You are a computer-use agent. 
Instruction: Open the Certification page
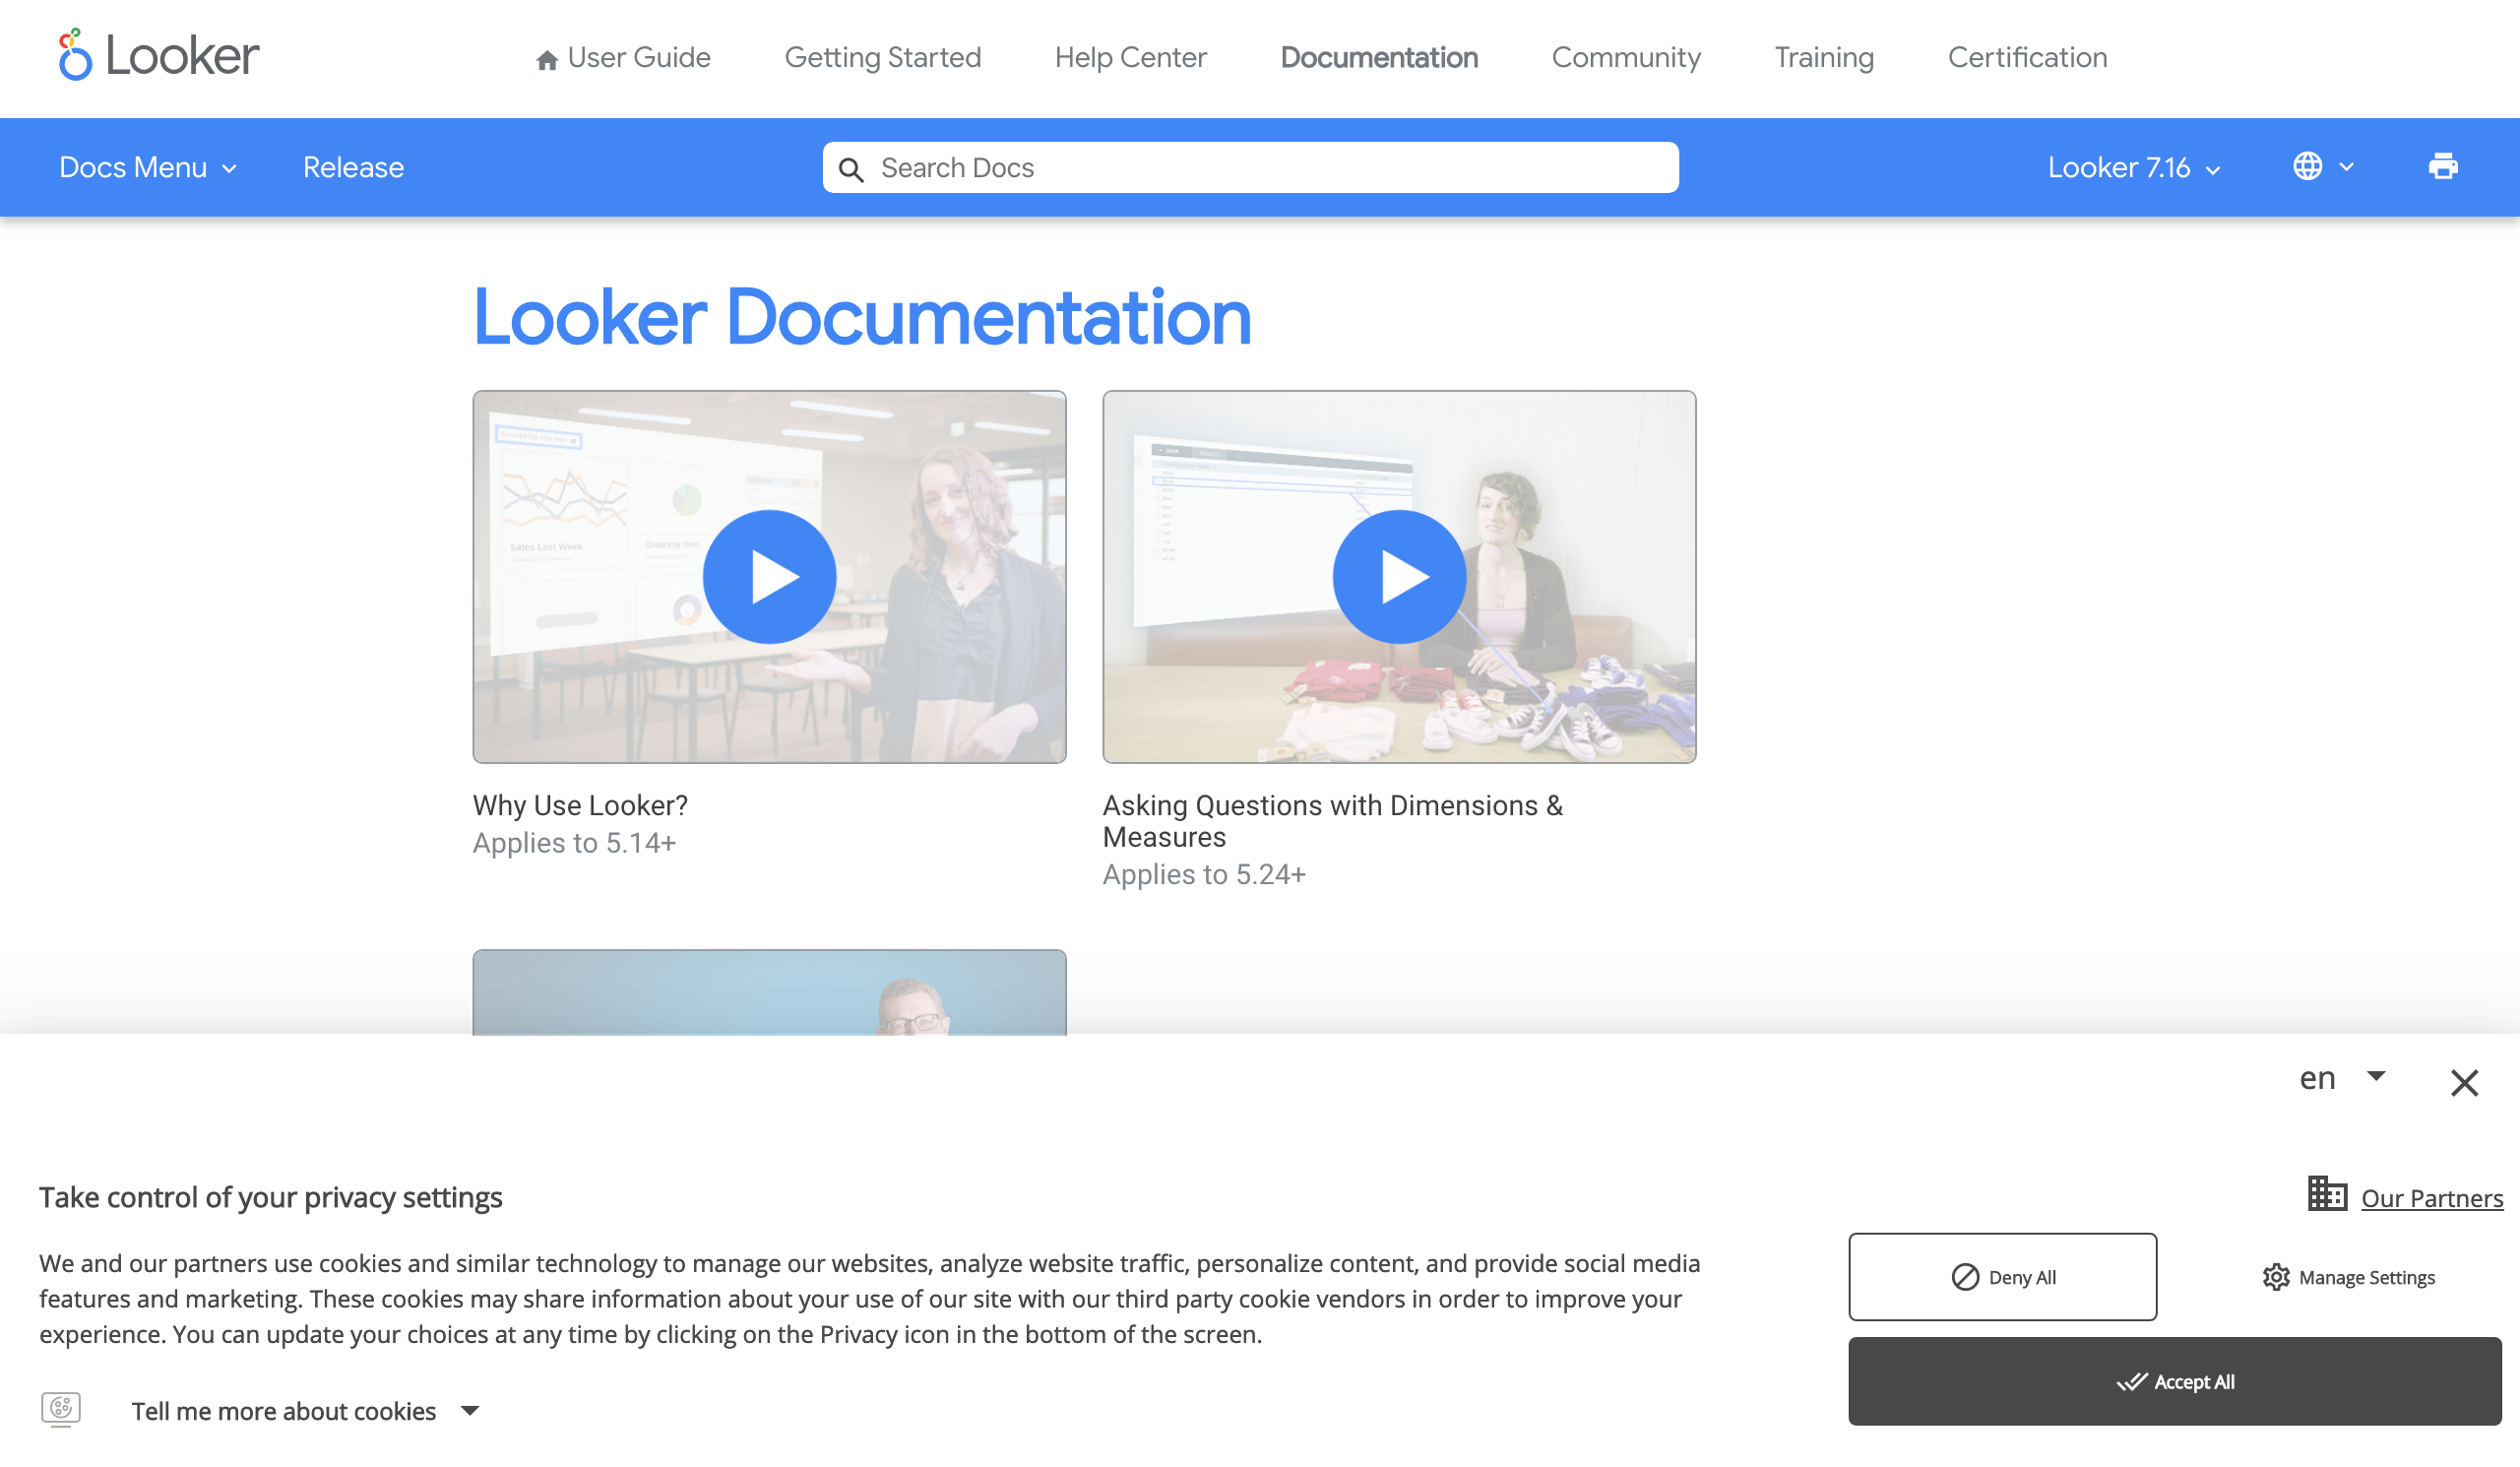pyautogui.click(x=2026, y=58)
